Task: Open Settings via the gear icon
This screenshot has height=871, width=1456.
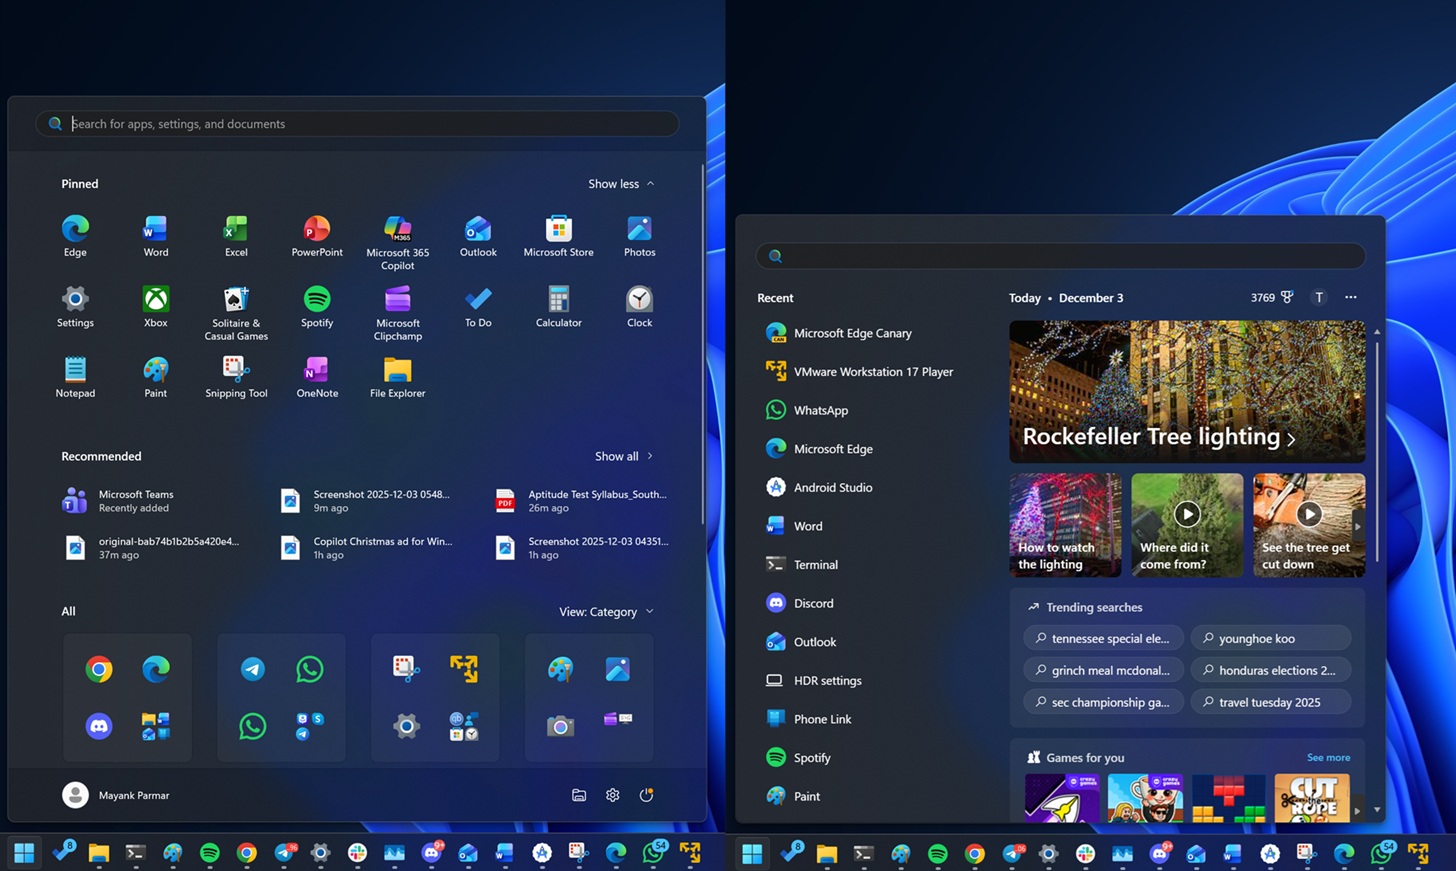Action: tap(612, 795)
